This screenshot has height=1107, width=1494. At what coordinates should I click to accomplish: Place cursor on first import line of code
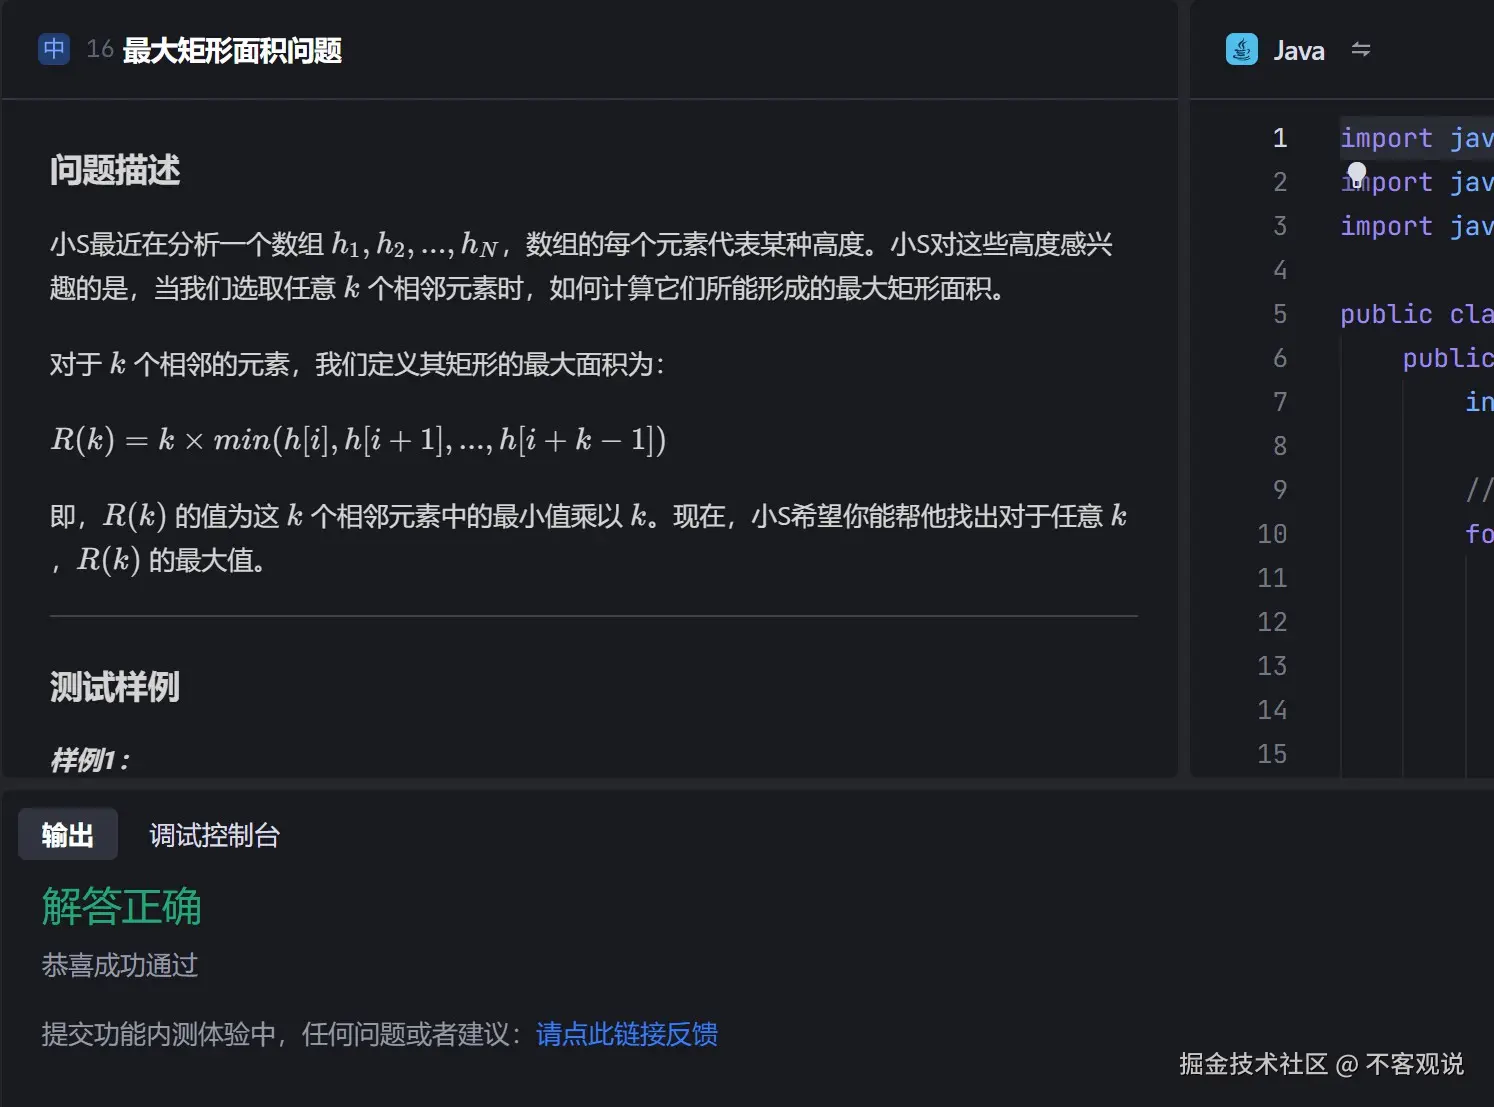click(x=1417, y=138)
